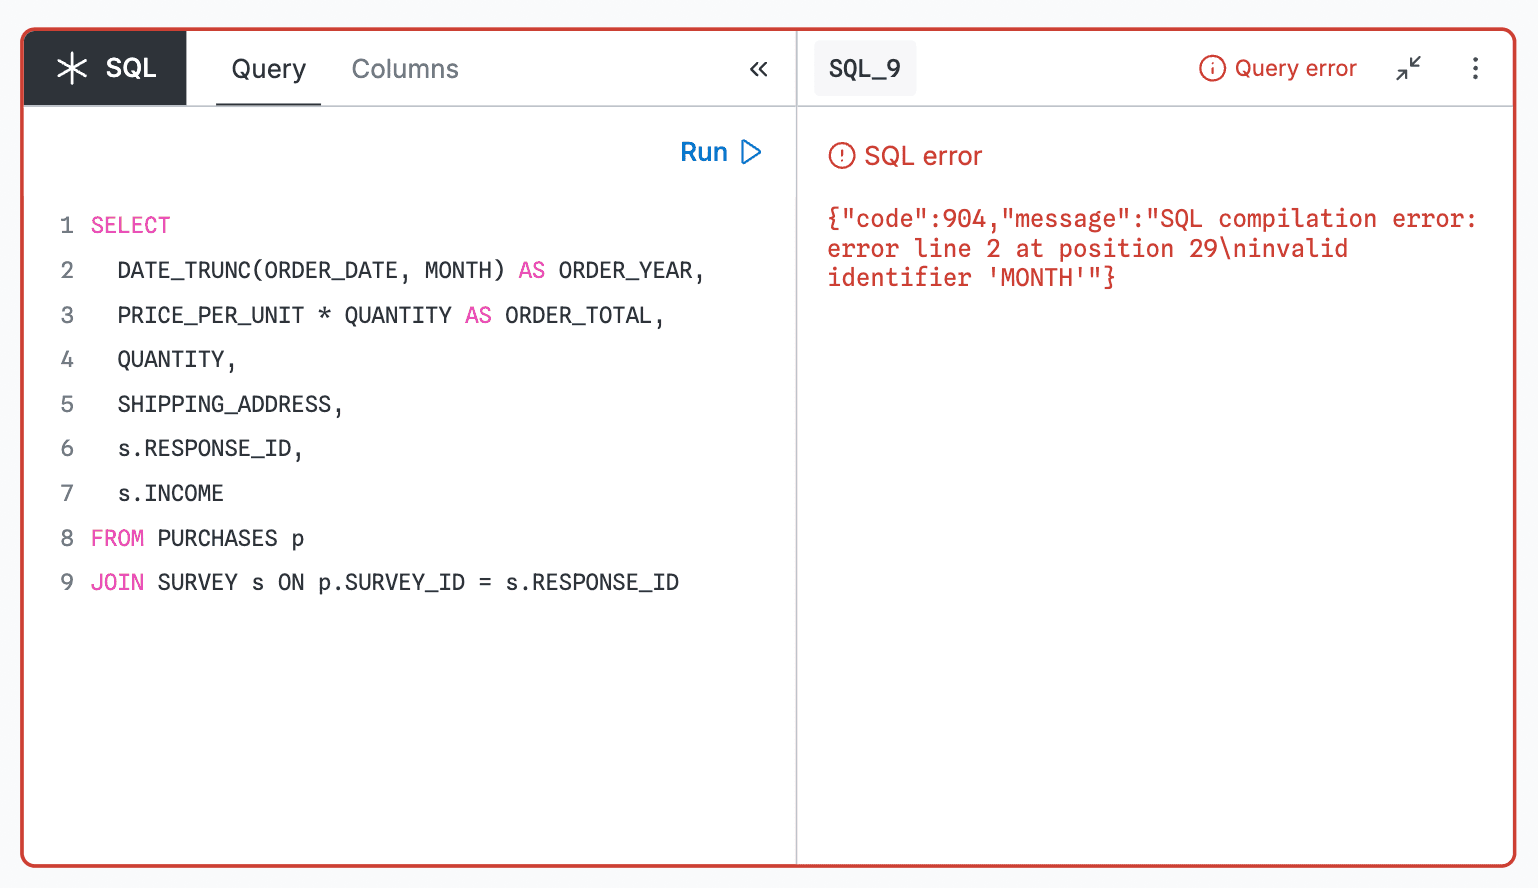The image size is (1538, 888).
Task: Click p.SURVEY_ID in the join condition
Action: point(392,583)
